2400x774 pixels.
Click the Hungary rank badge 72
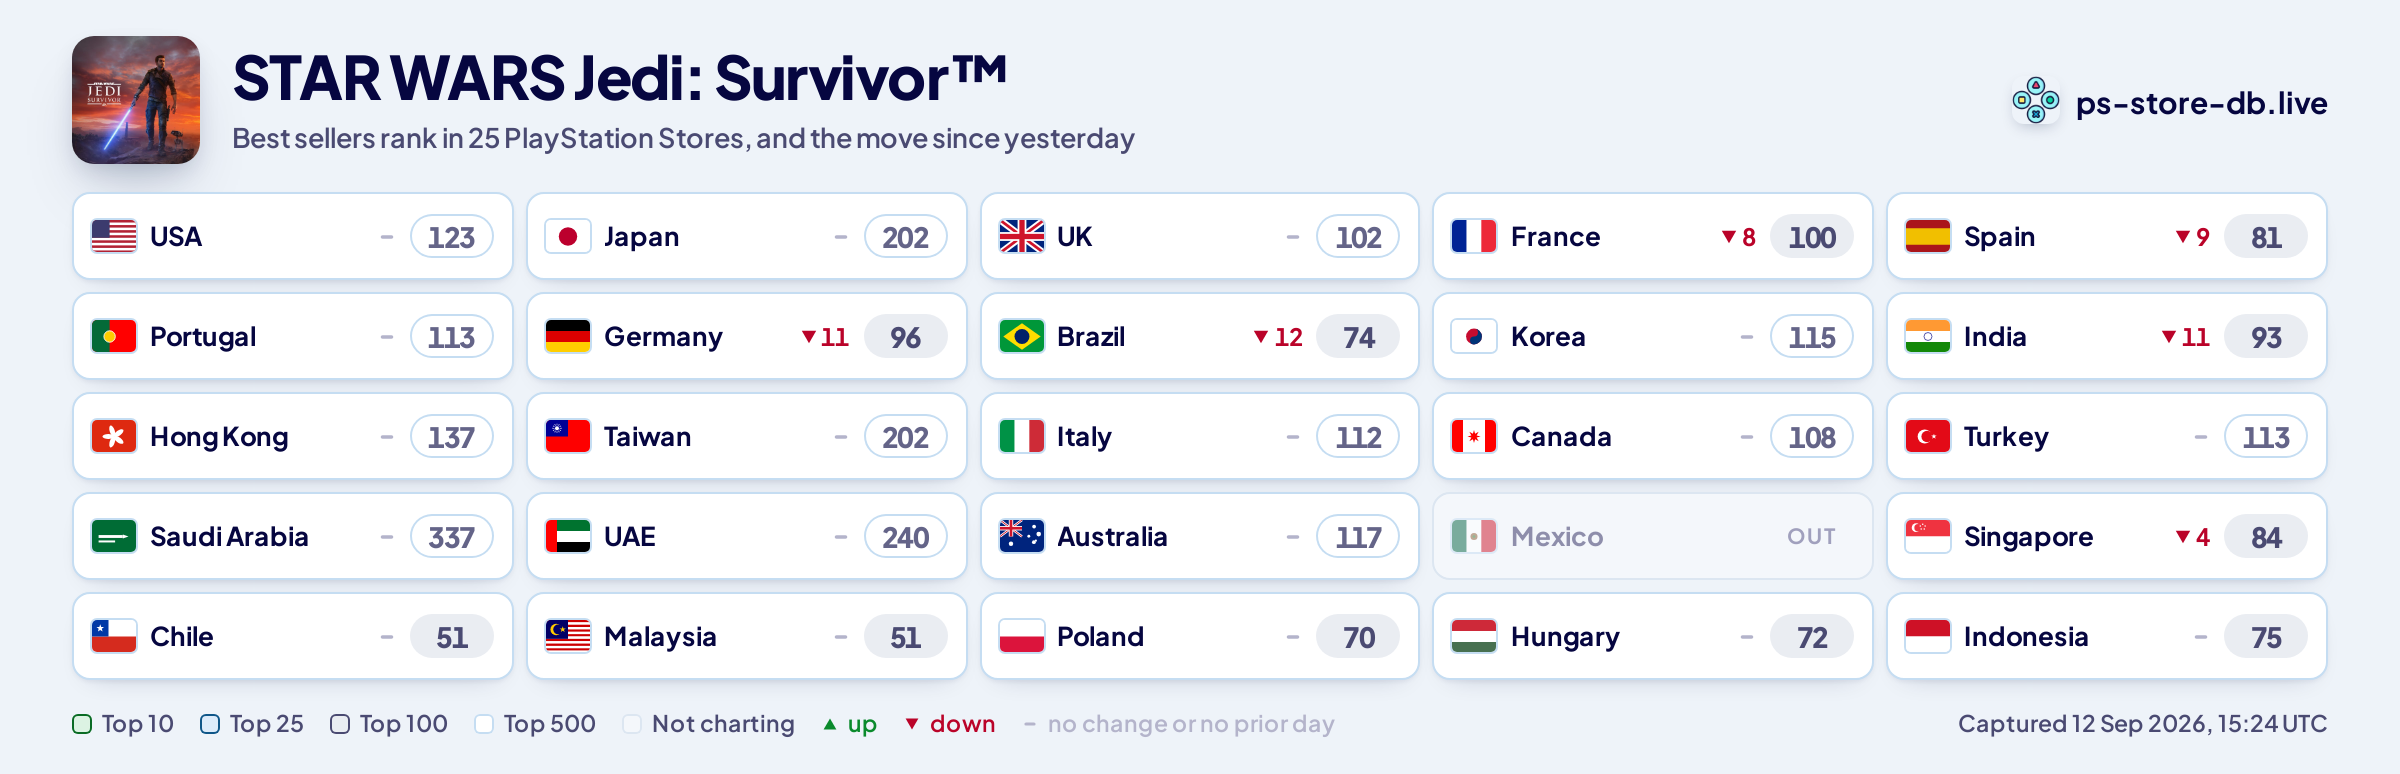[x=1812, y=637]
